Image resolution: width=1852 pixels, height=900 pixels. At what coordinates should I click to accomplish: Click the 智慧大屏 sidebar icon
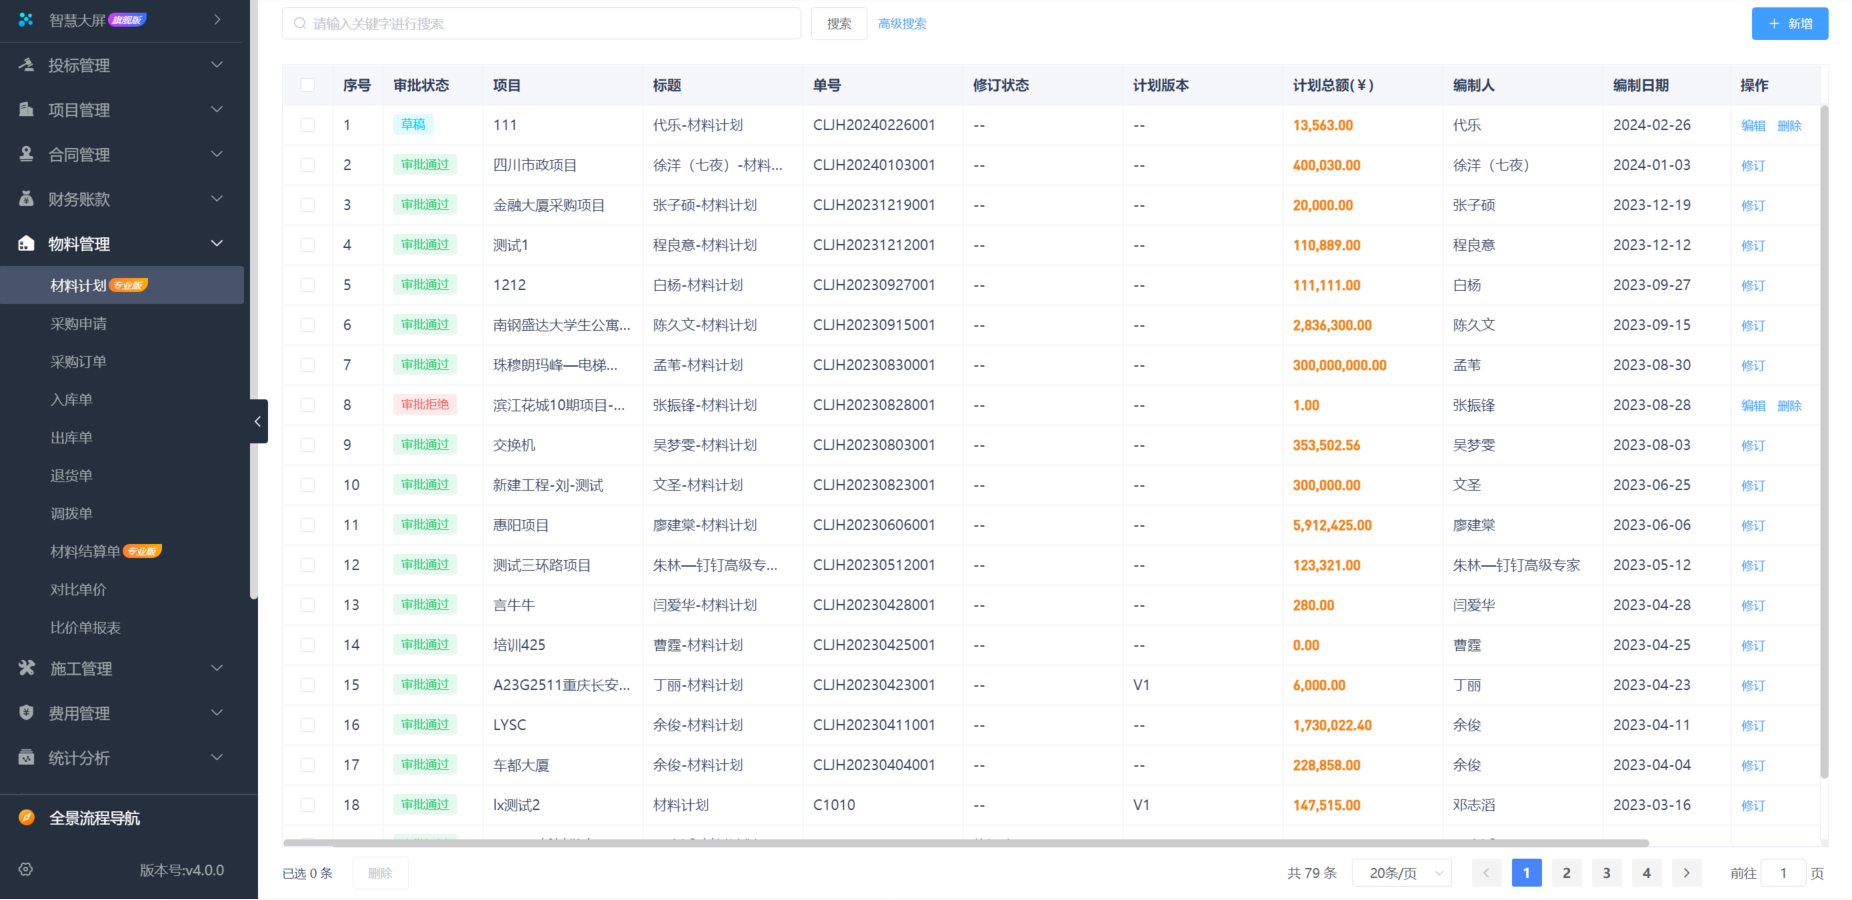tap(26, 19)
